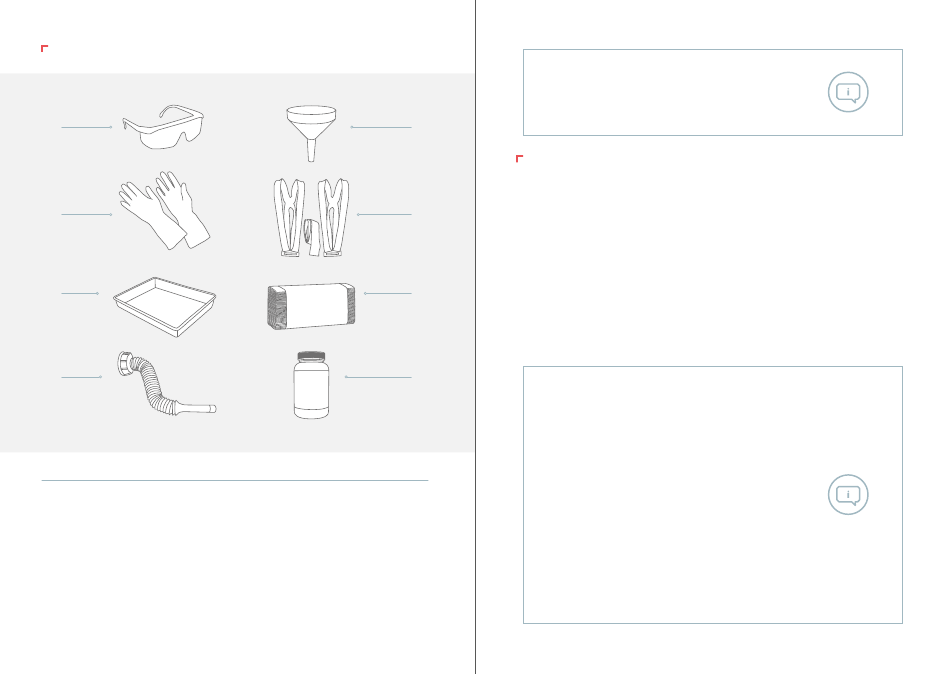Select the cable ties and tape illustration
The width and height of the screenshot is (950, 674).
(311, 218)
